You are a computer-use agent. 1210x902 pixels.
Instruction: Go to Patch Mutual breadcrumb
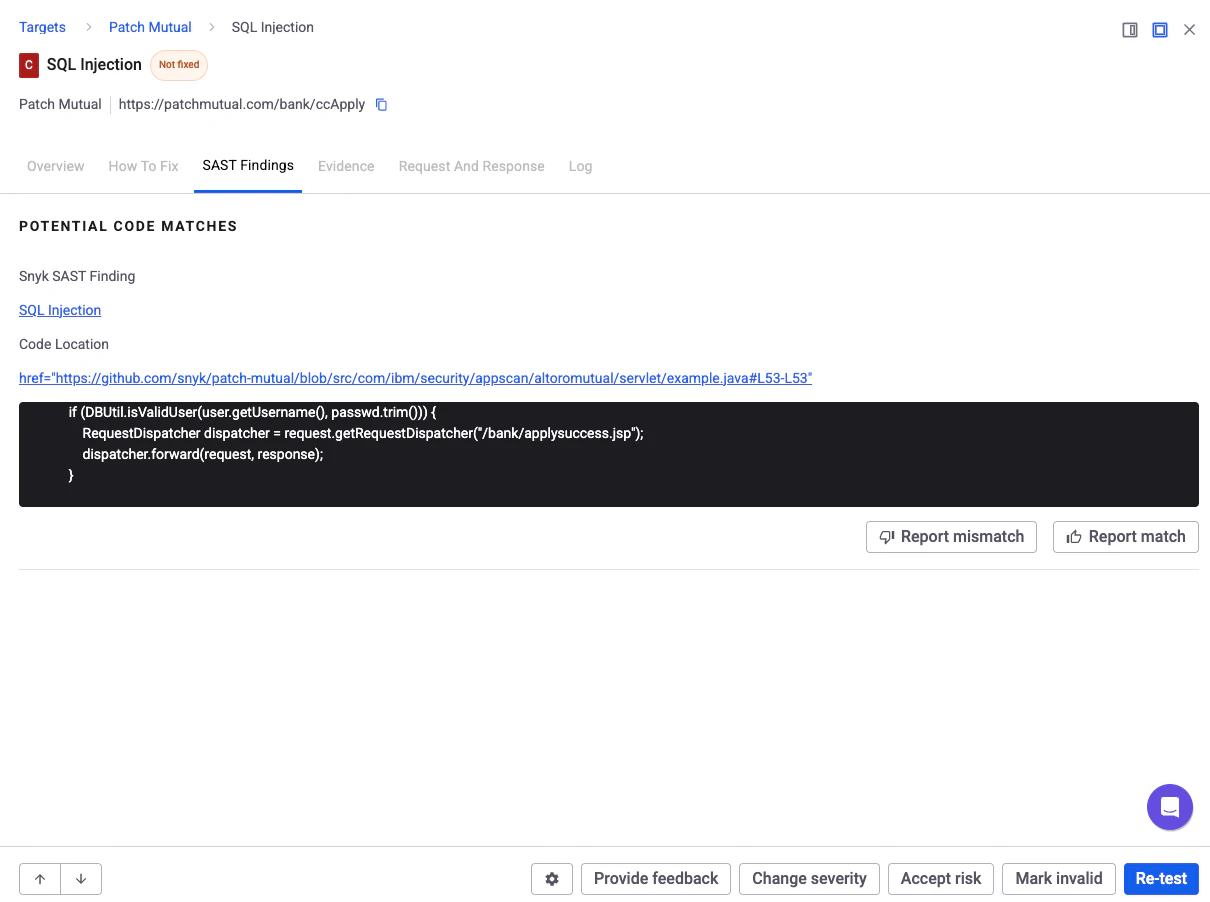pyautogui.click(x=150, y=27)
